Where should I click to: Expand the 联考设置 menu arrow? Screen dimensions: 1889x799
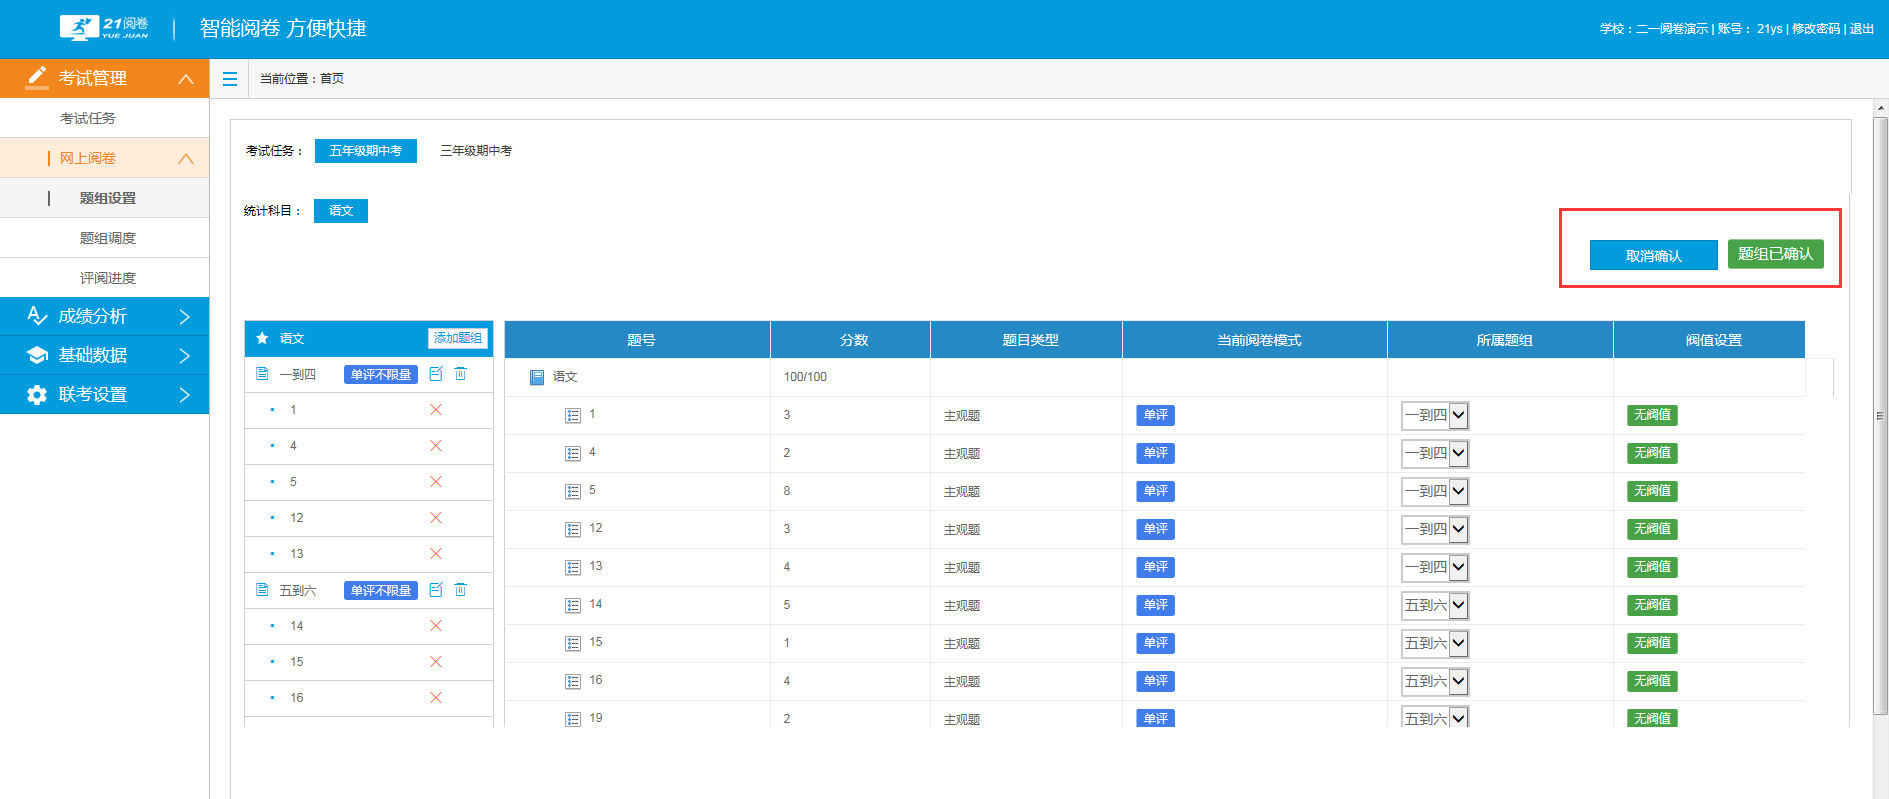click(x=185, y=394)
